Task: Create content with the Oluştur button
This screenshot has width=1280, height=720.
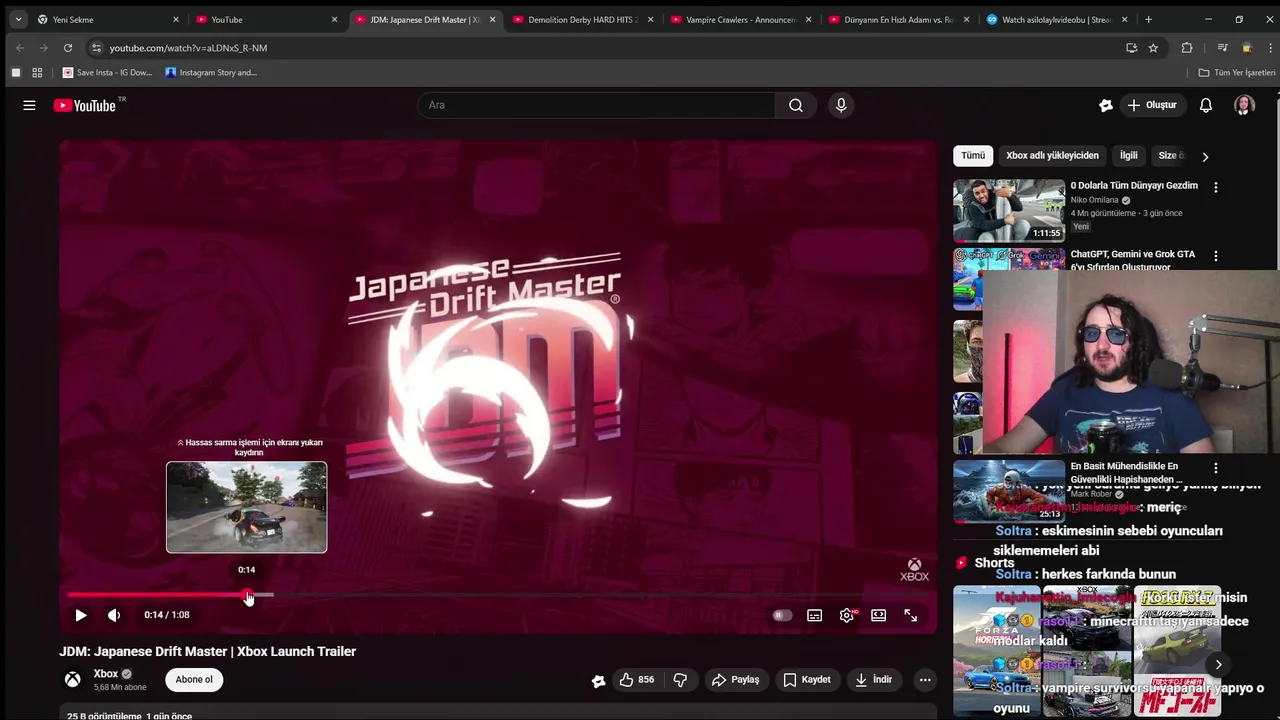Action: 1152,105
